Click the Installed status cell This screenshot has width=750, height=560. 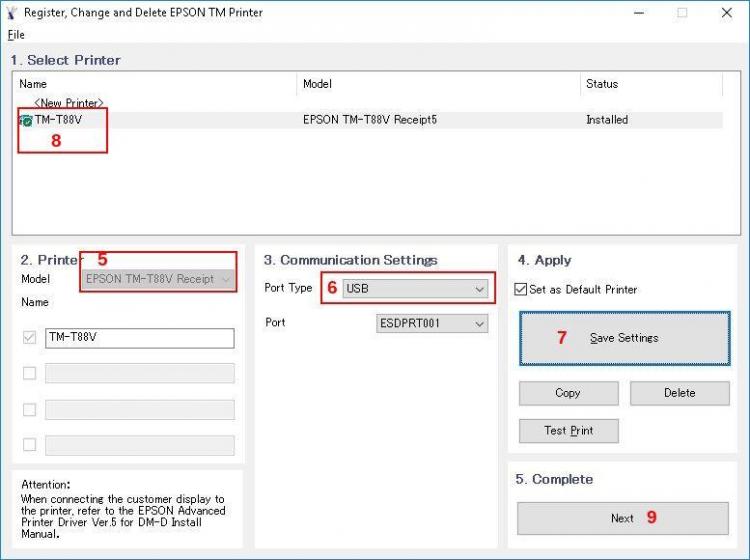pos(607,120)
